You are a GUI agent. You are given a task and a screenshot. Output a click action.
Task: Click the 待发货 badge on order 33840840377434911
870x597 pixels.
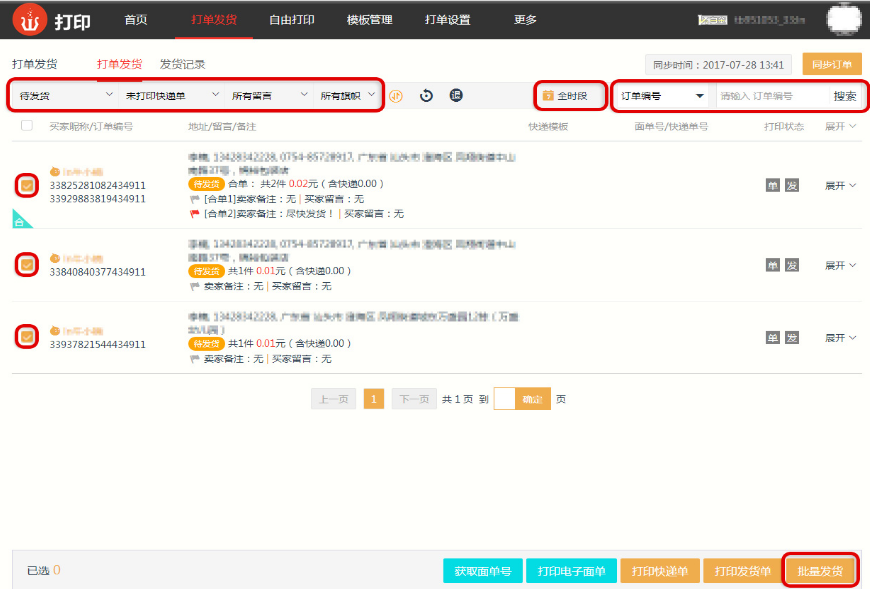point(206,271)
